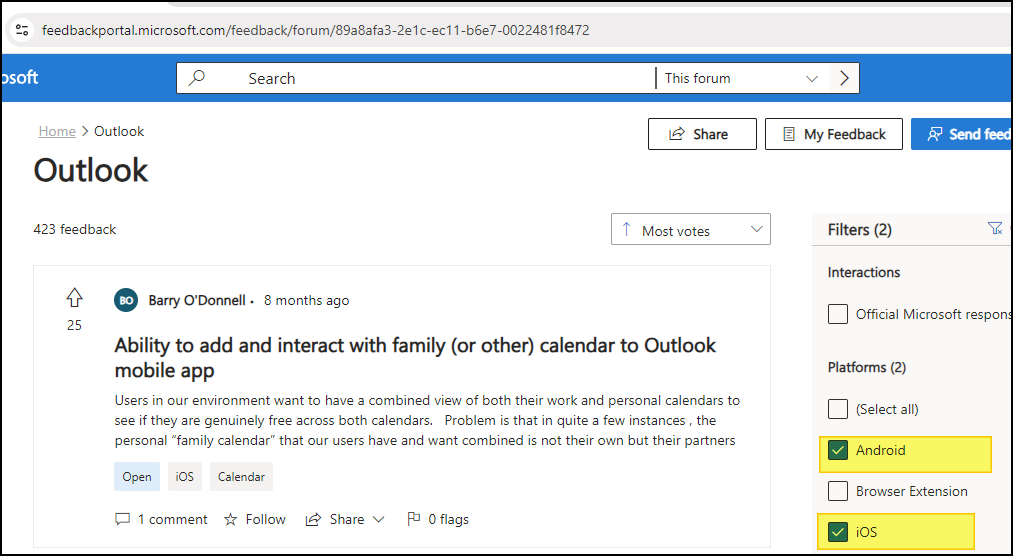
Task: Click the upvote arrow above 25 votes
Action: click(74, 298)
